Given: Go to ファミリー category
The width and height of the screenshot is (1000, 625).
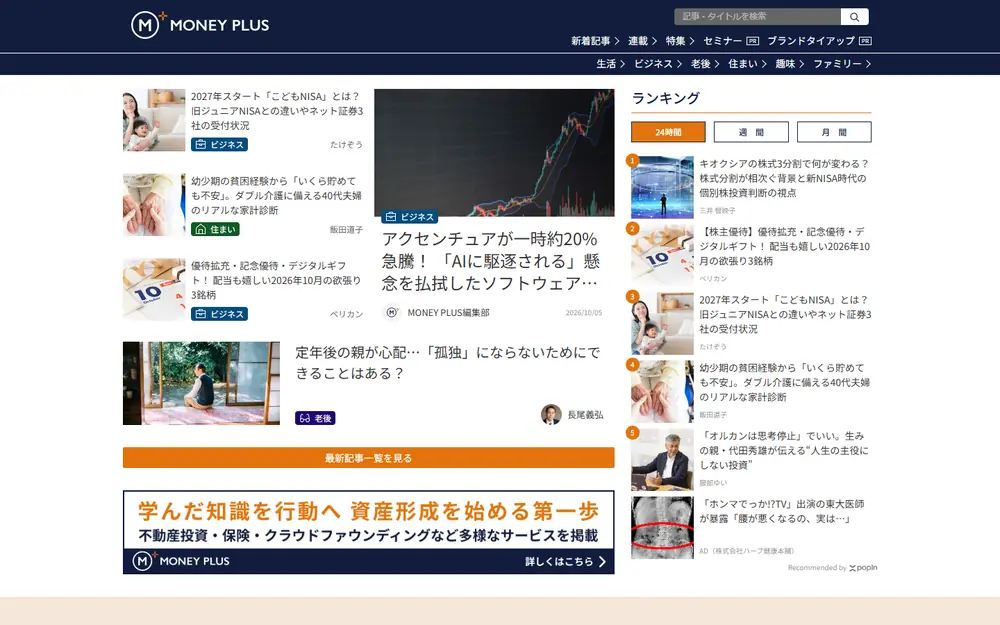Looking at the screenshot, I should [842, 64].
